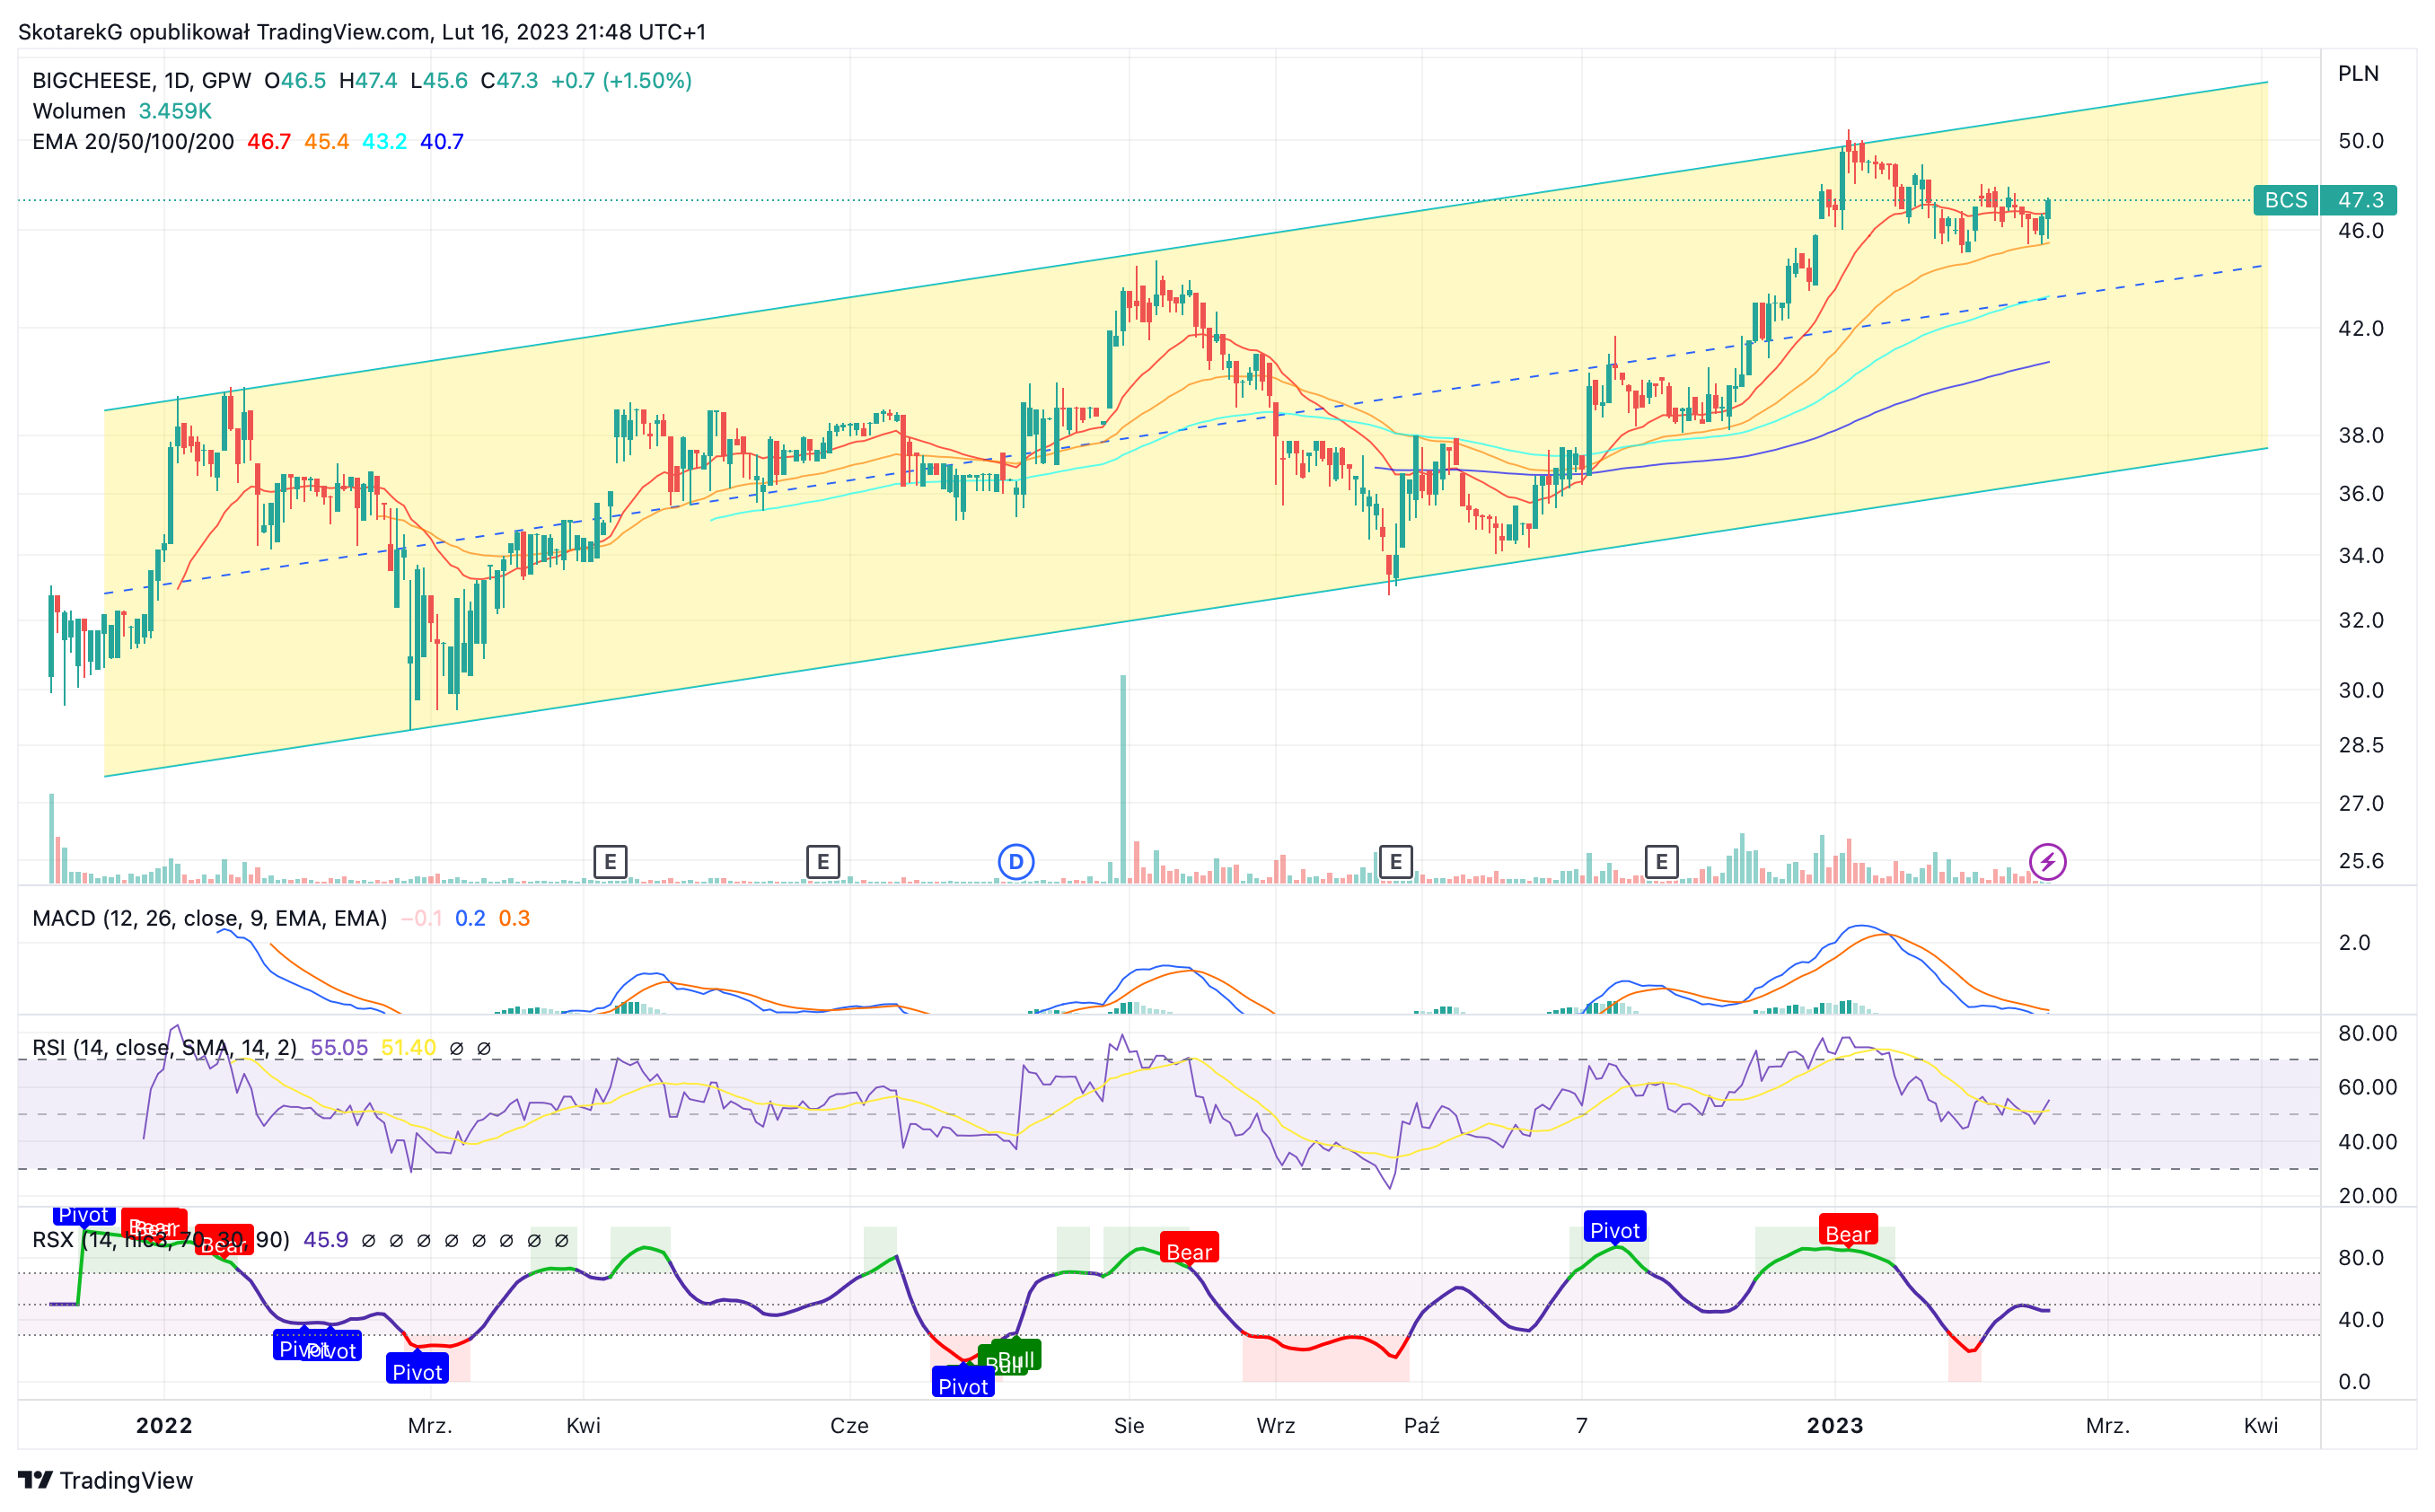Click the 28.5 price axis label
The width and height of the screenshot is (2435, 1512).
coord(2361,745)
